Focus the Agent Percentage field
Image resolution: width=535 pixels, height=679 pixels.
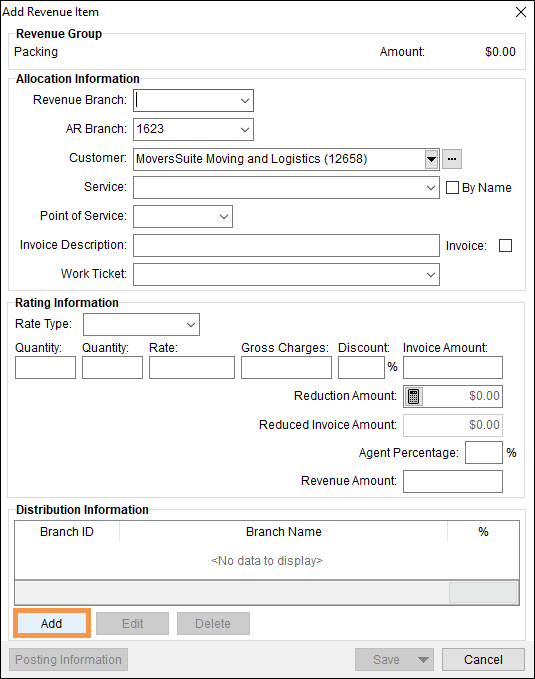(484, 453)
